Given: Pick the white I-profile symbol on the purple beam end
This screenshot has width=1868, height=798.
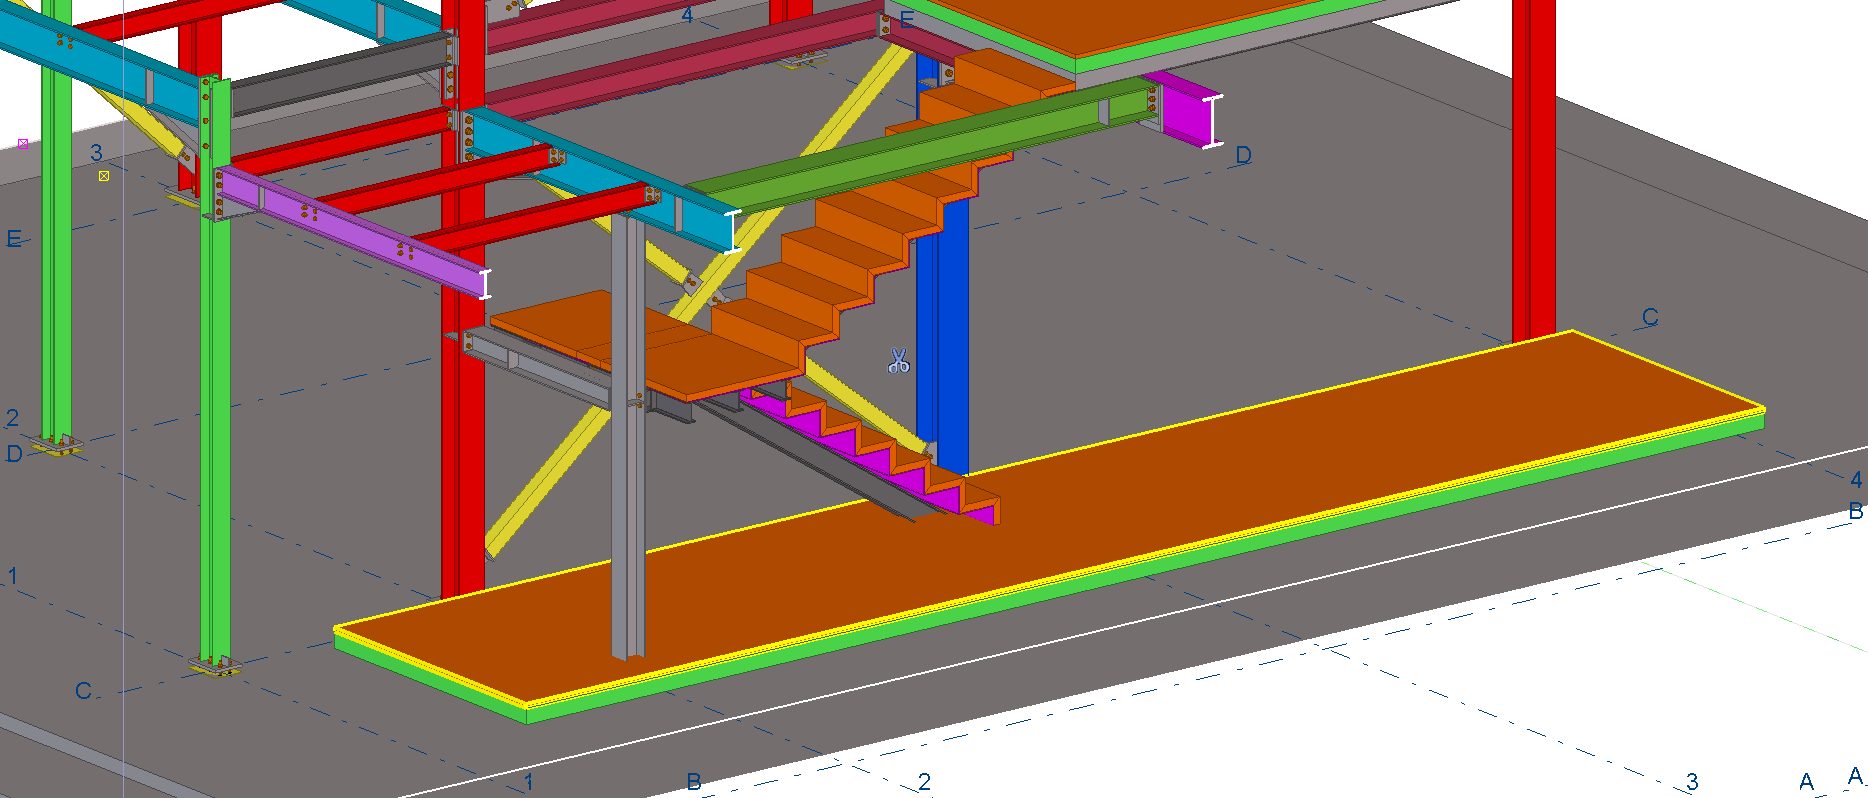Looking at the screenshot, I should pos(486,284).
